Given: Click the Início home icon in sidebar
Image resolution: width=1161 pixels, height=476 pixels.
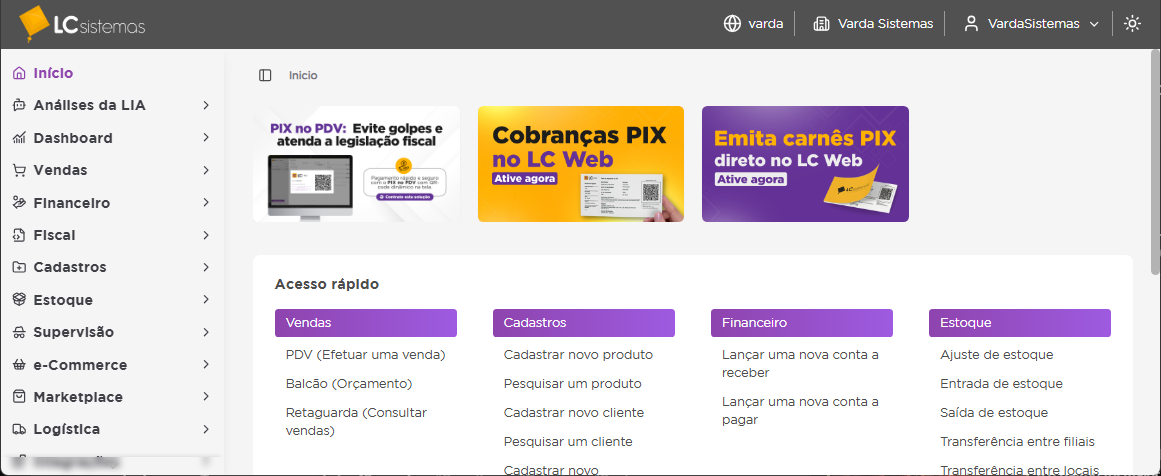Looking at the screenshot, I should tap(19, 73).
